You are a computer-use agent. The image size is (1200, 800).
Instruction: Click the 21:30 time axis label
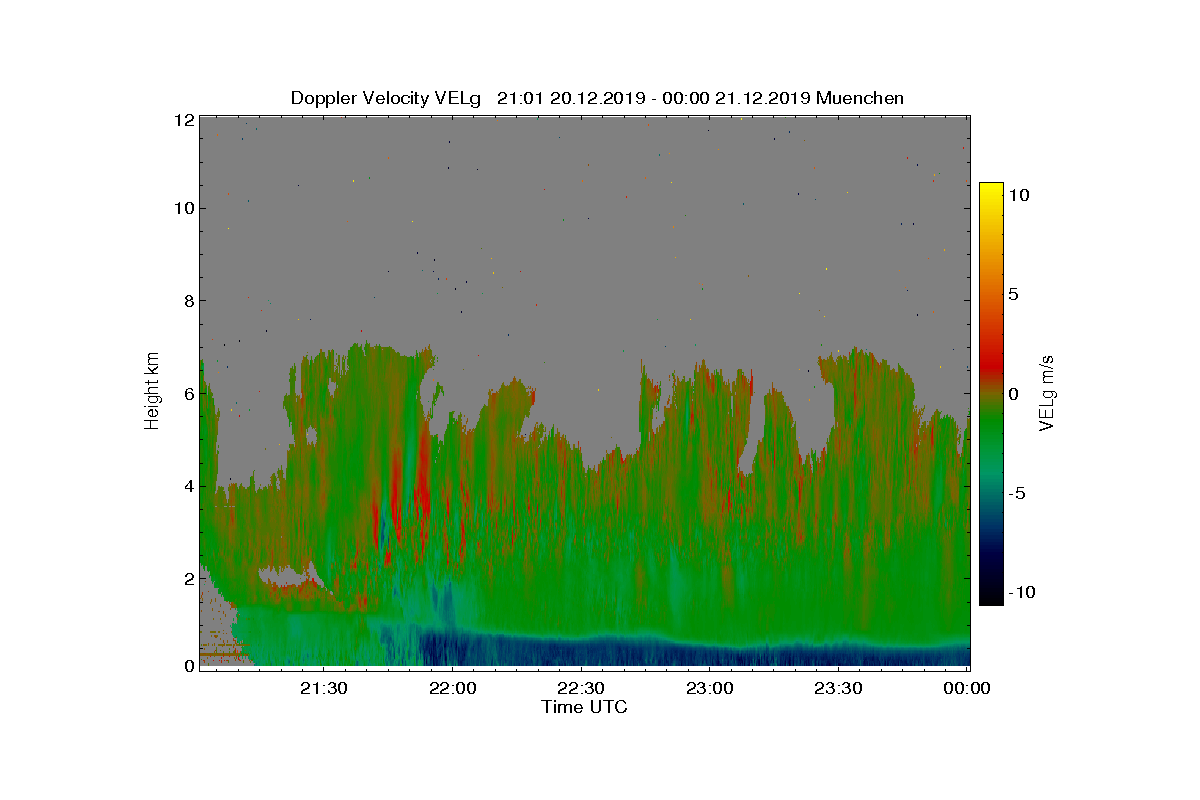pos(322,688)
